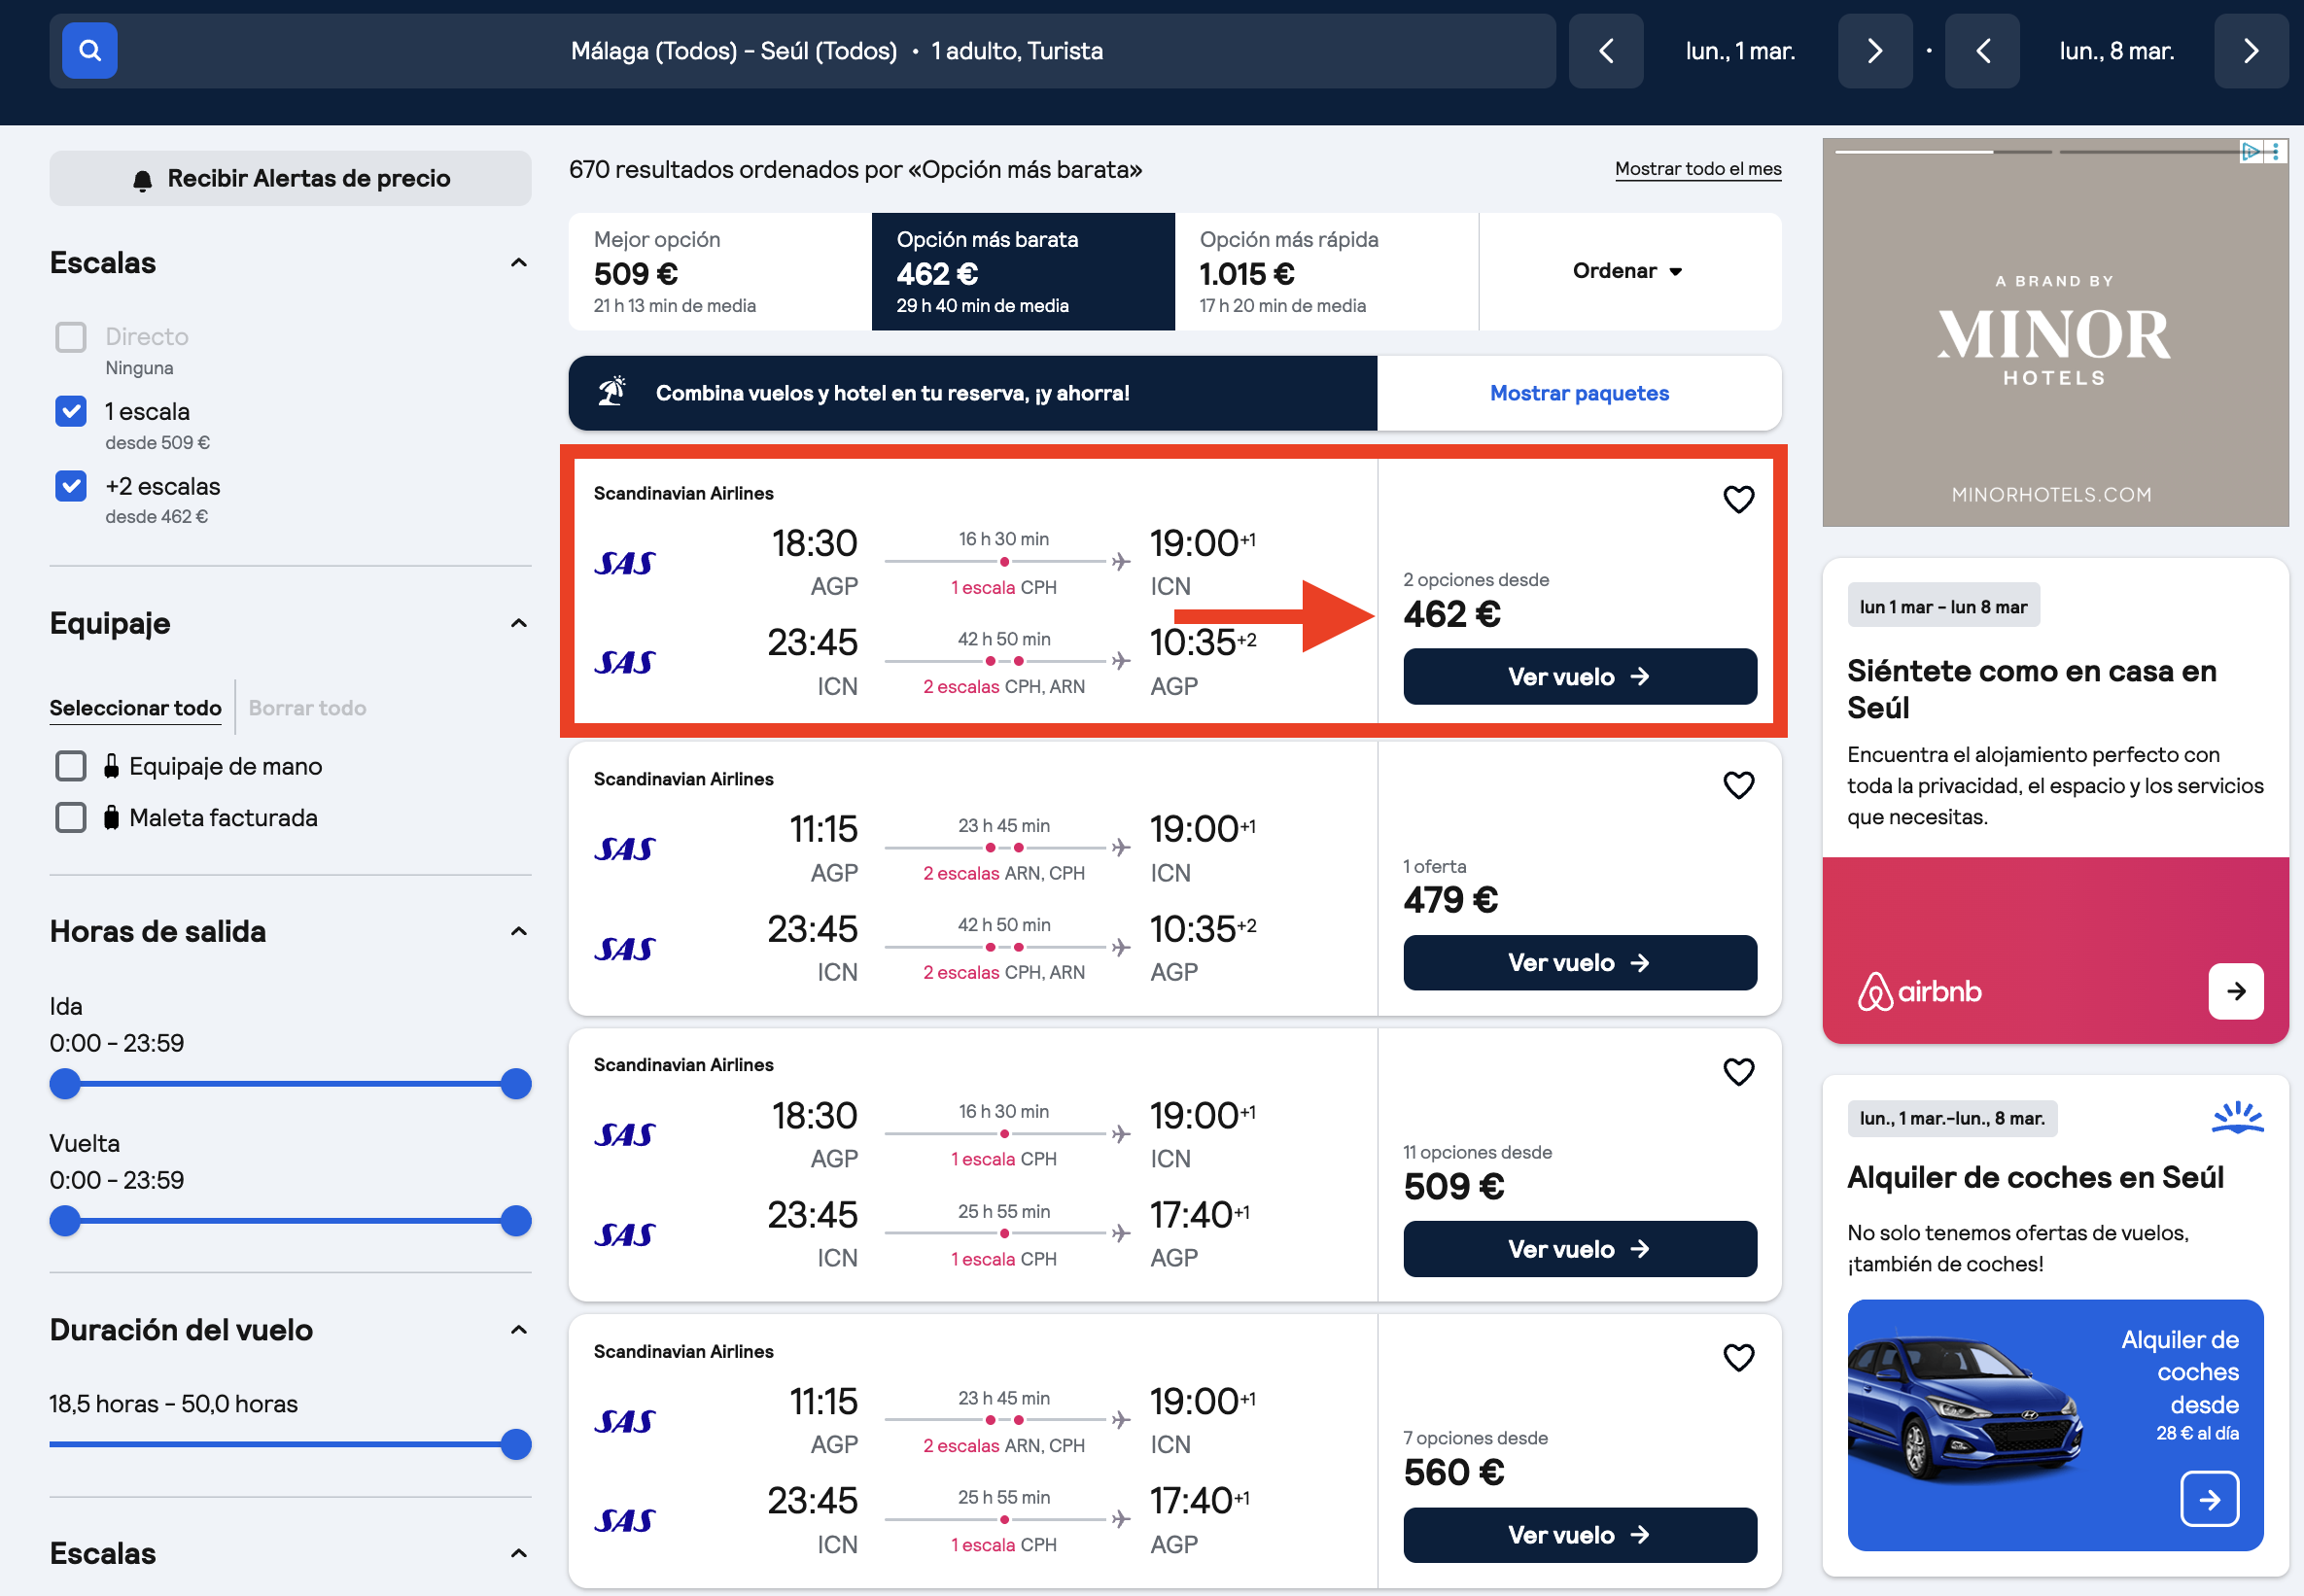Enable the Equipaje de mano checkbox
The height and width of the screenshot is (1596, 2304).
pos(71,766)
